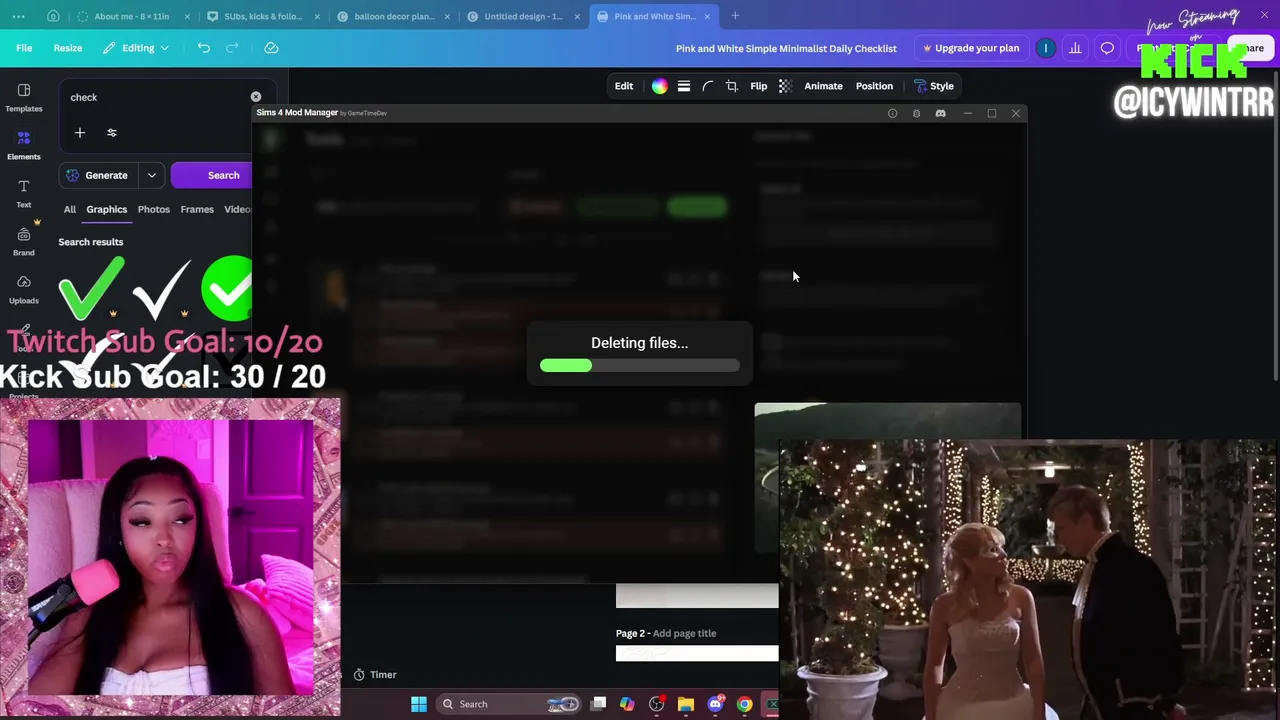Click the plus icon under search box
1280x720 pixels.
point(80,133)
